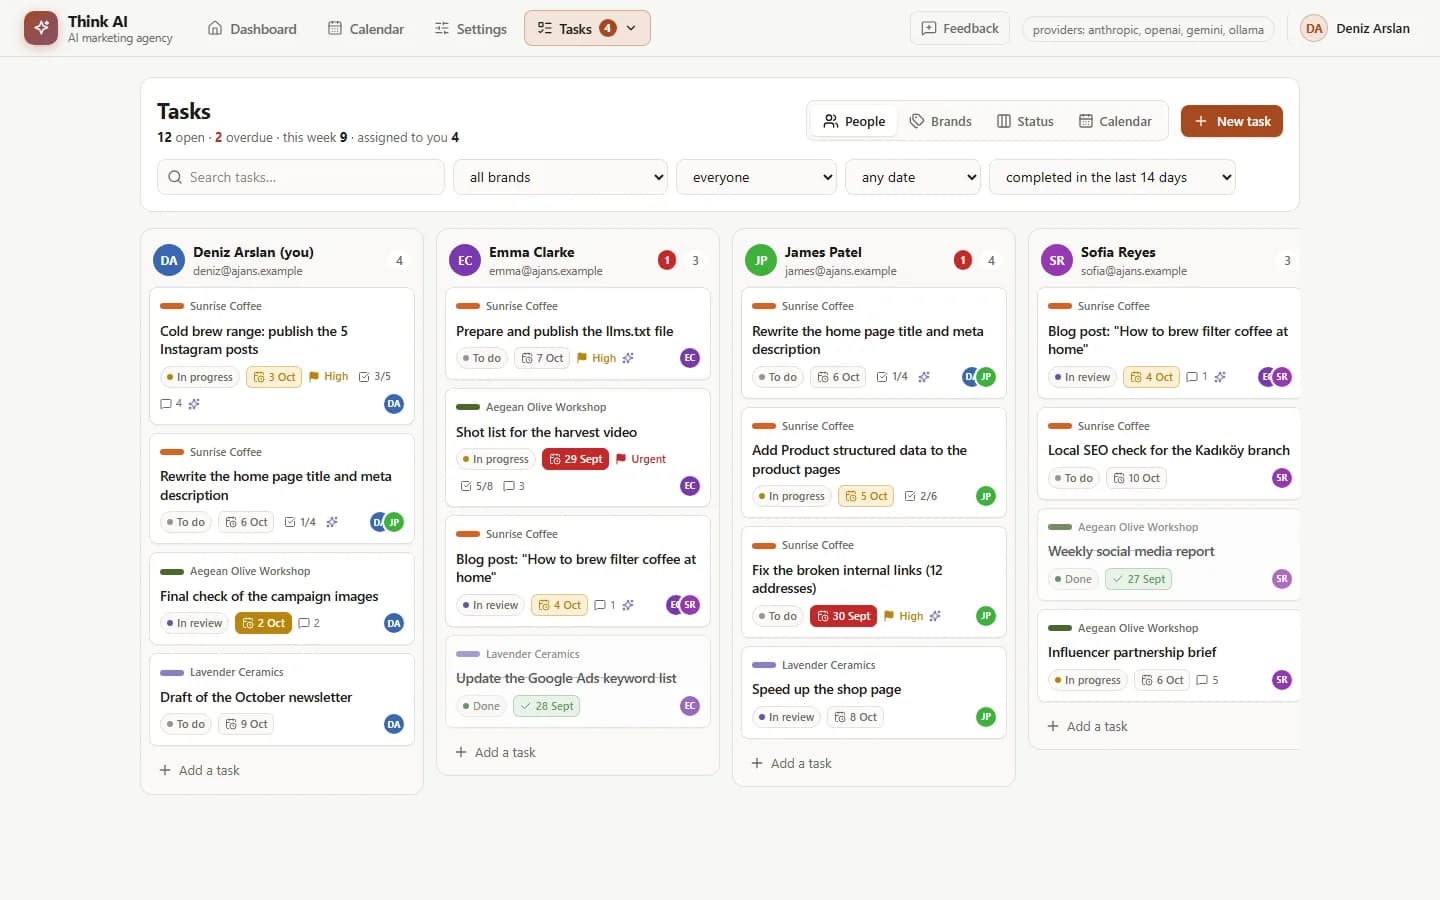
Task: Click the checklist 2/6 icon on Product structured data
Action: tap(910, 496)
